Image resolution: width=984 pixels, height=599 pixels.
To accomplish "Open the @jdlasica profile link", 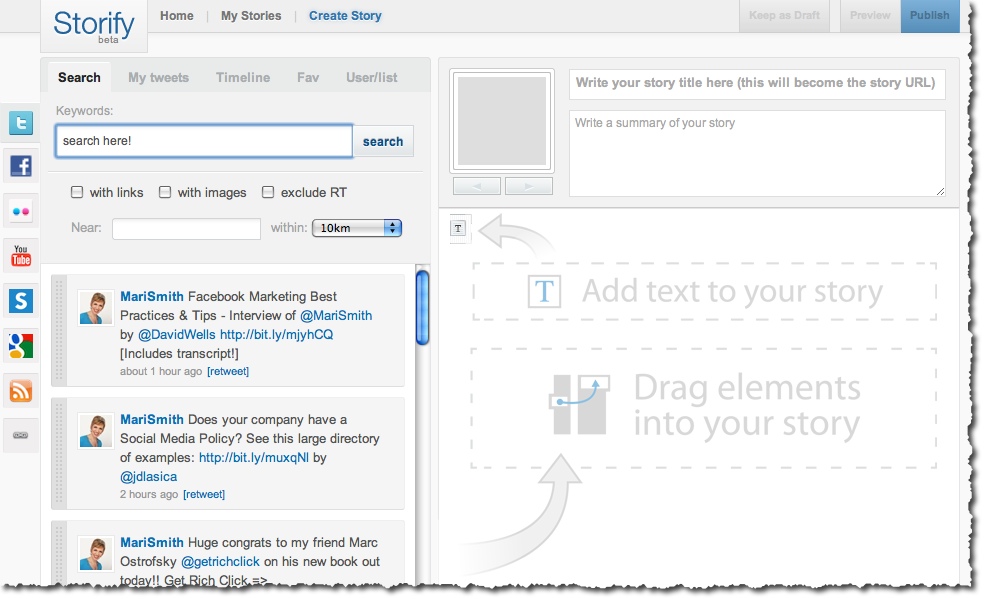I will (149, 477).
